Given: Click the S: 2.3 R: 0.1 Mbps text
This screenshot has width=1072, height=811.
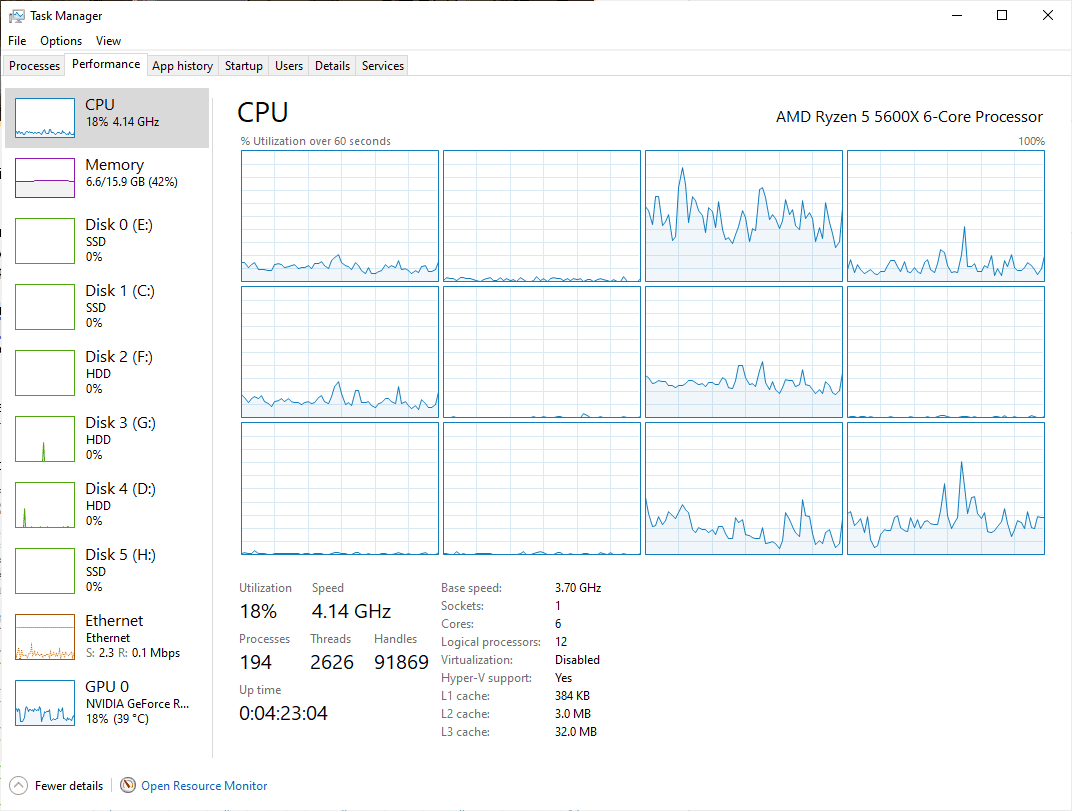Looking at the screenshot, I should click(133, 653).
